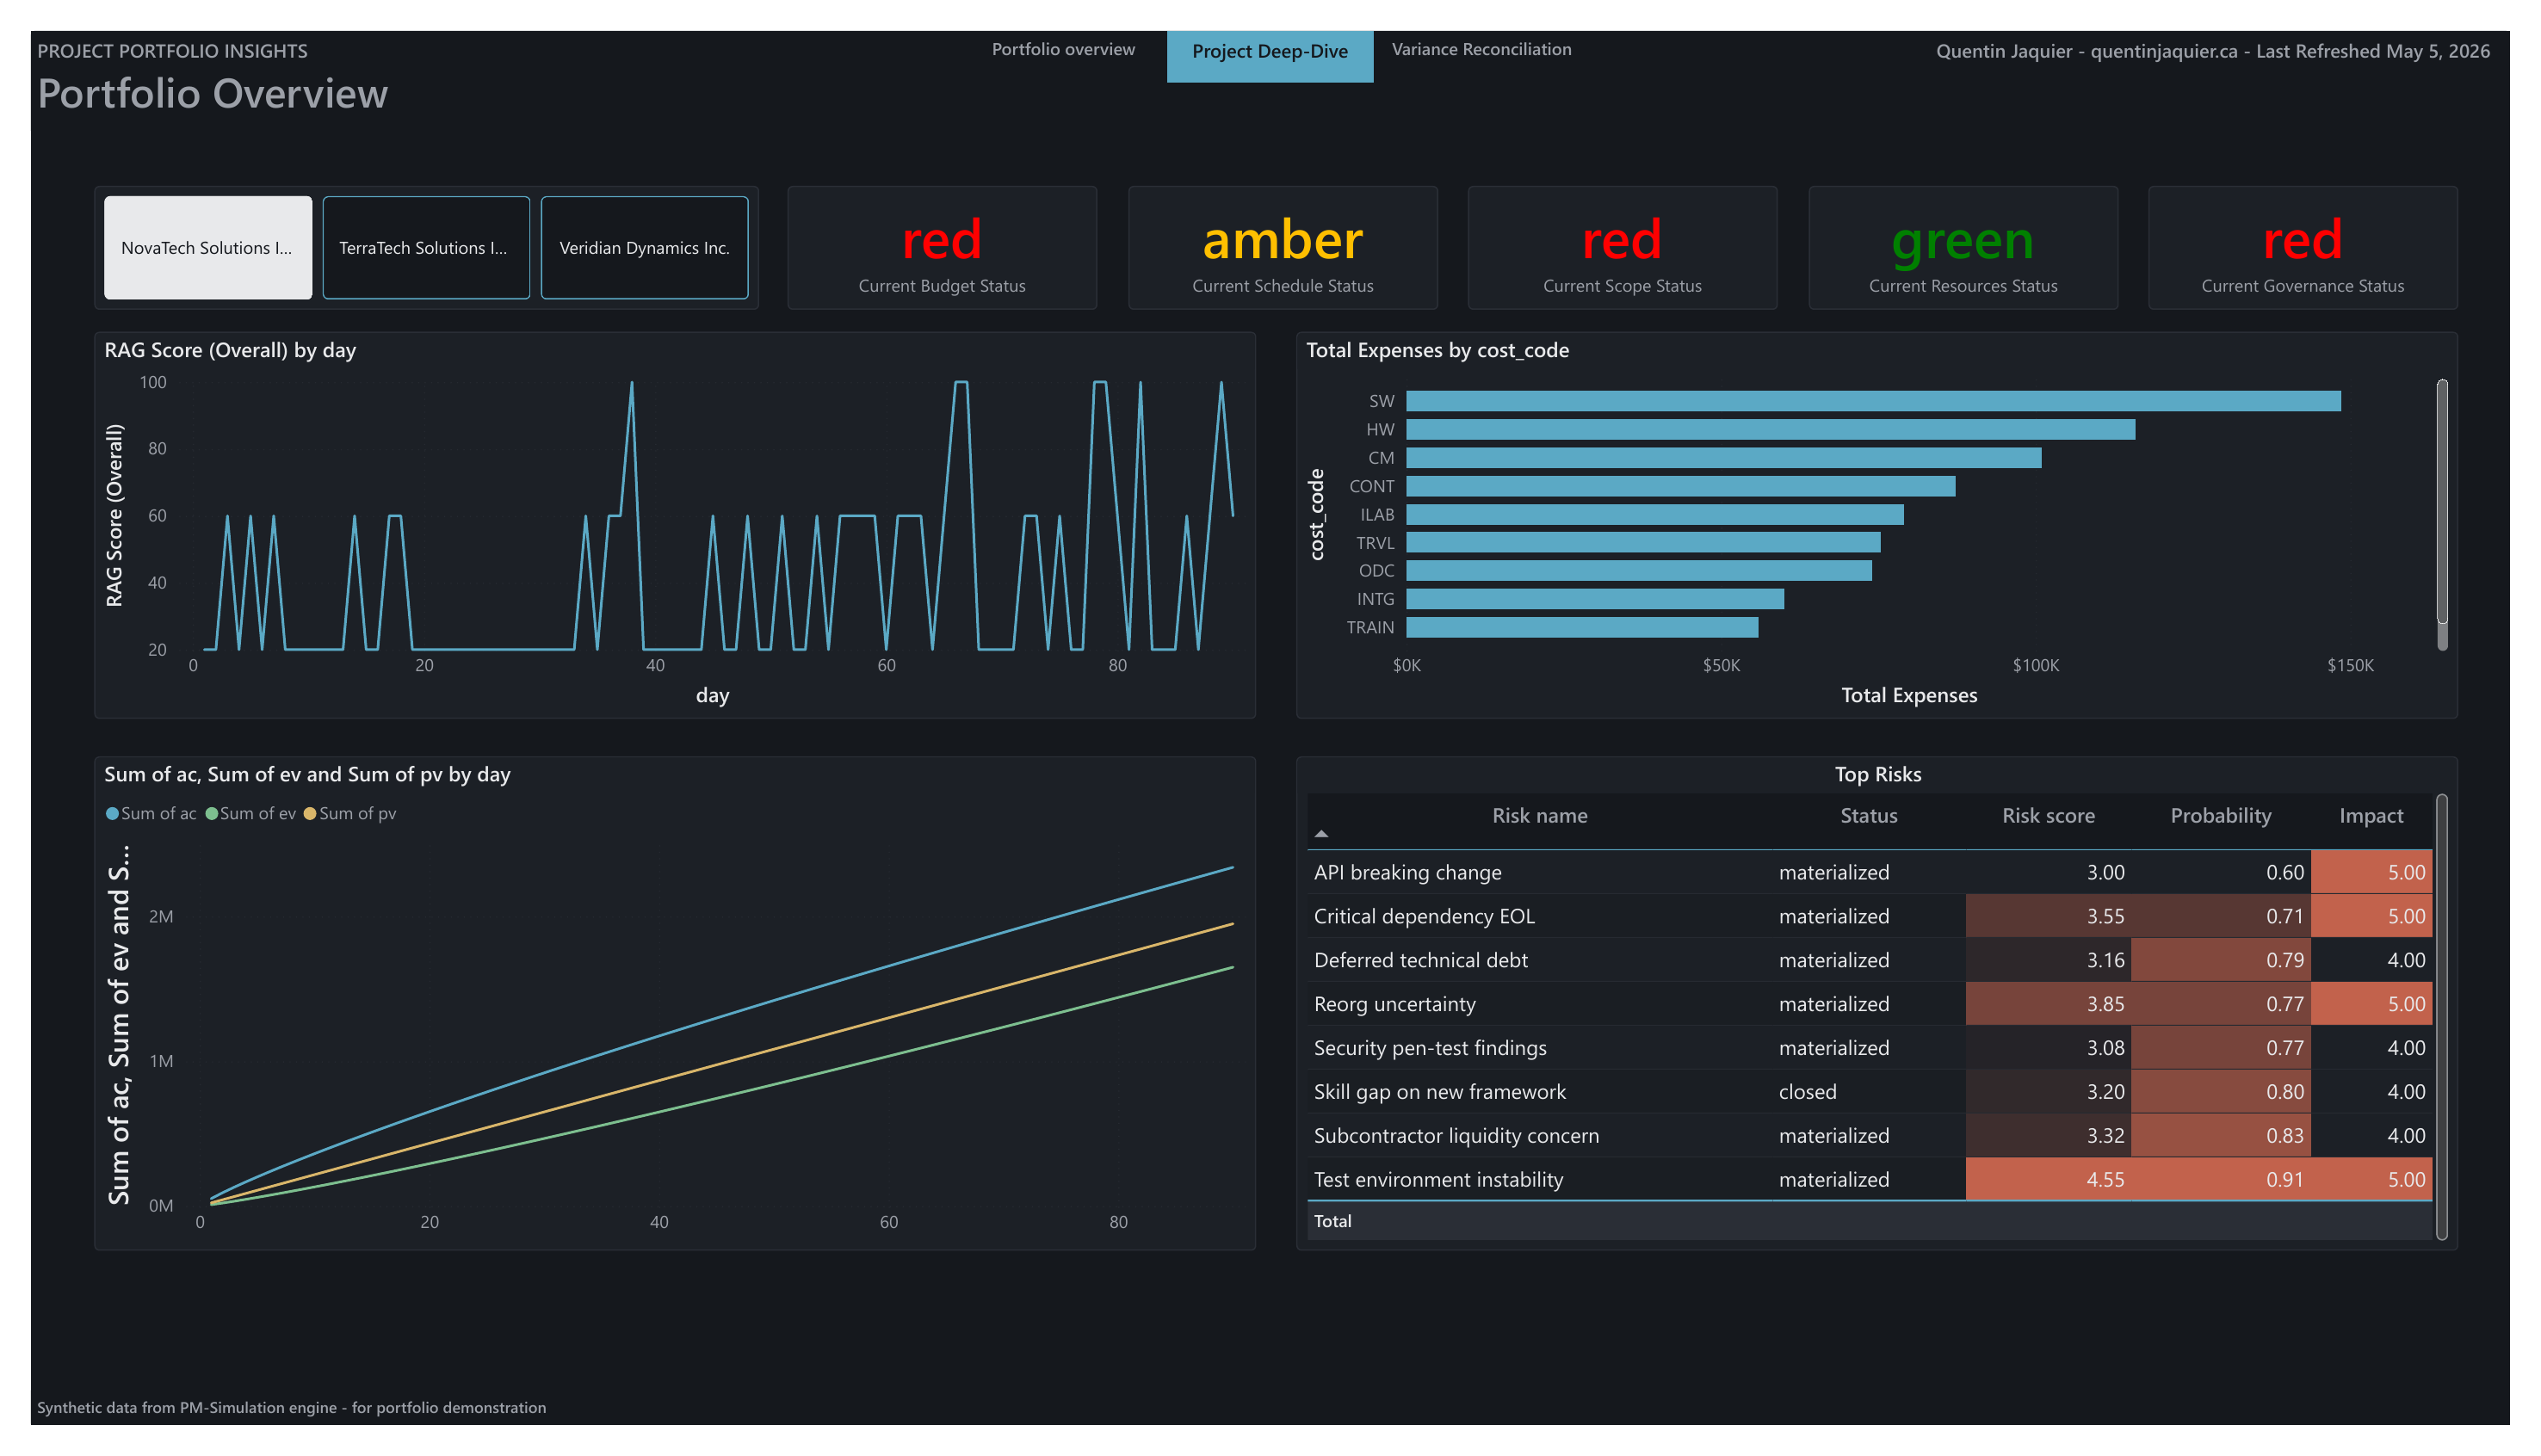
Task: Click the Top Risks table scrollbar
Action: (x=2441, y=1016)
